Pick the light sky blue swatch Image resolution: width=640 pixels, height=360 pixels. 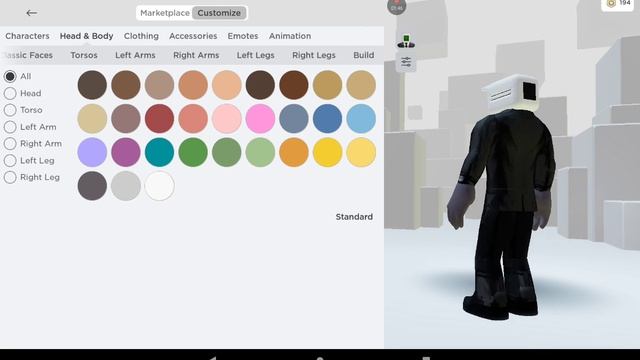tap(361, 119)
